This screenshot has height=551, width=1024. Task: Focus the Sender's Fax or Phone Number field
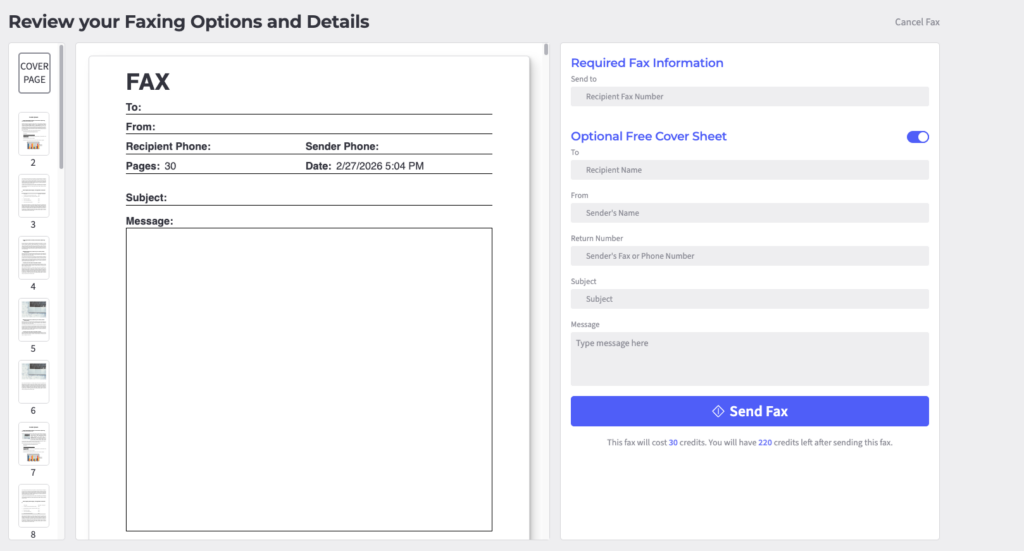point(750,256)
